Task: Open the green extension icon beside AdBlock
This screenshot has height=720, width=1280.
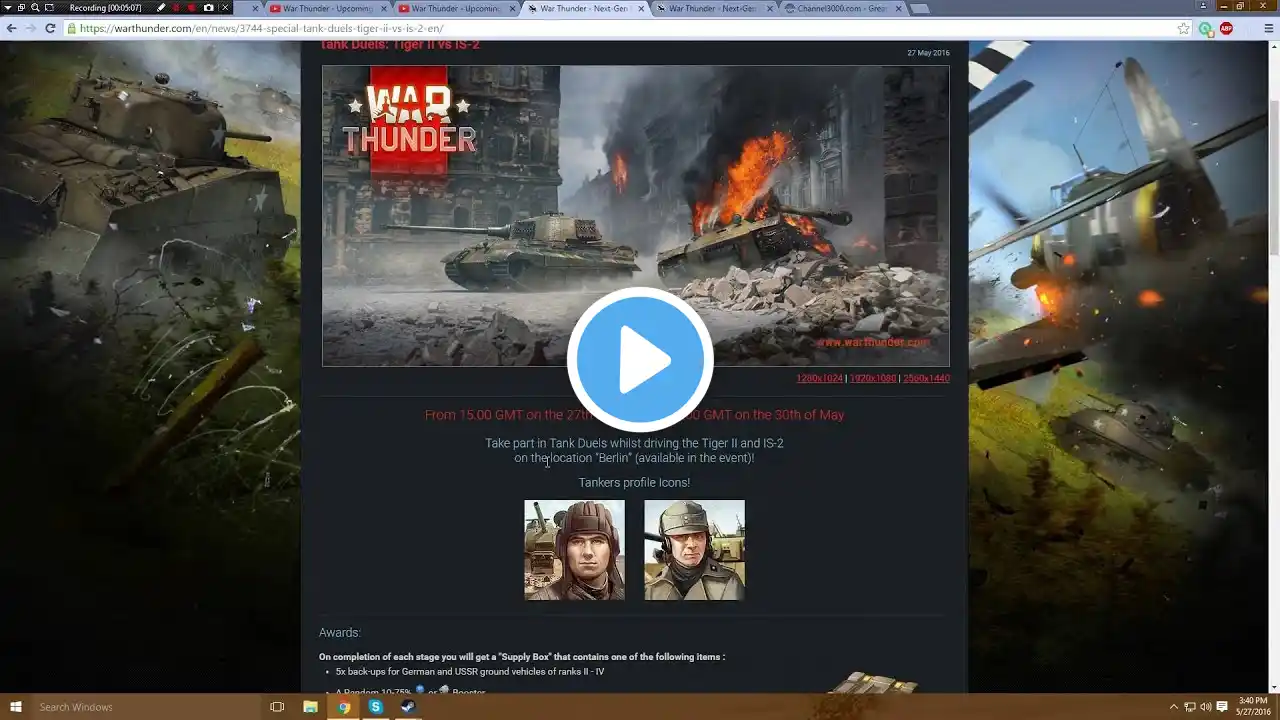Action: [1206, 28]
